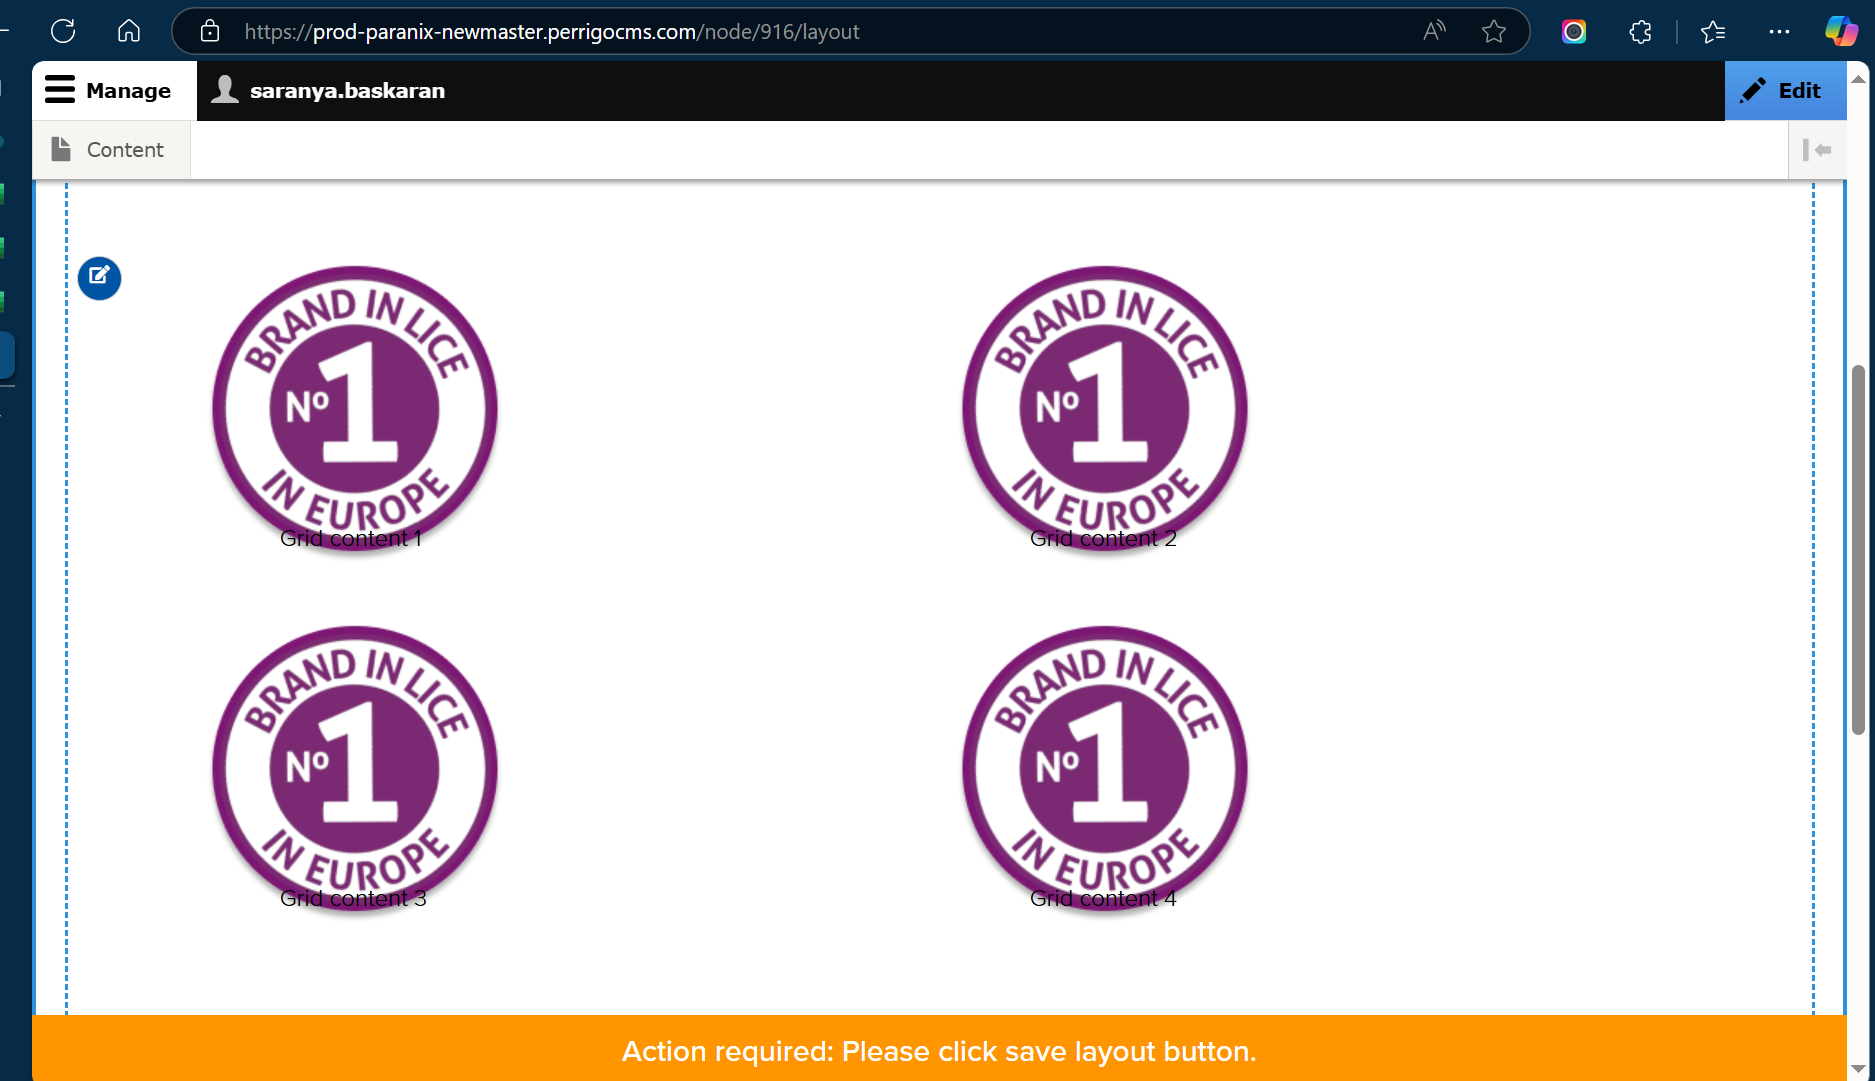Open the colorful circular extension icon
This screenshot has width=1875, height=1081.
click(x=1574, y=31)
